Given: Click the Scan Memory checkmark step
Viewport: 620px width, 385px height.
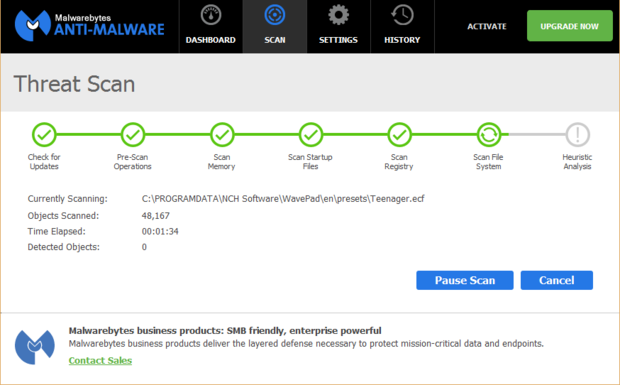Looking at the screenshot, I should (x=222, y=135).
